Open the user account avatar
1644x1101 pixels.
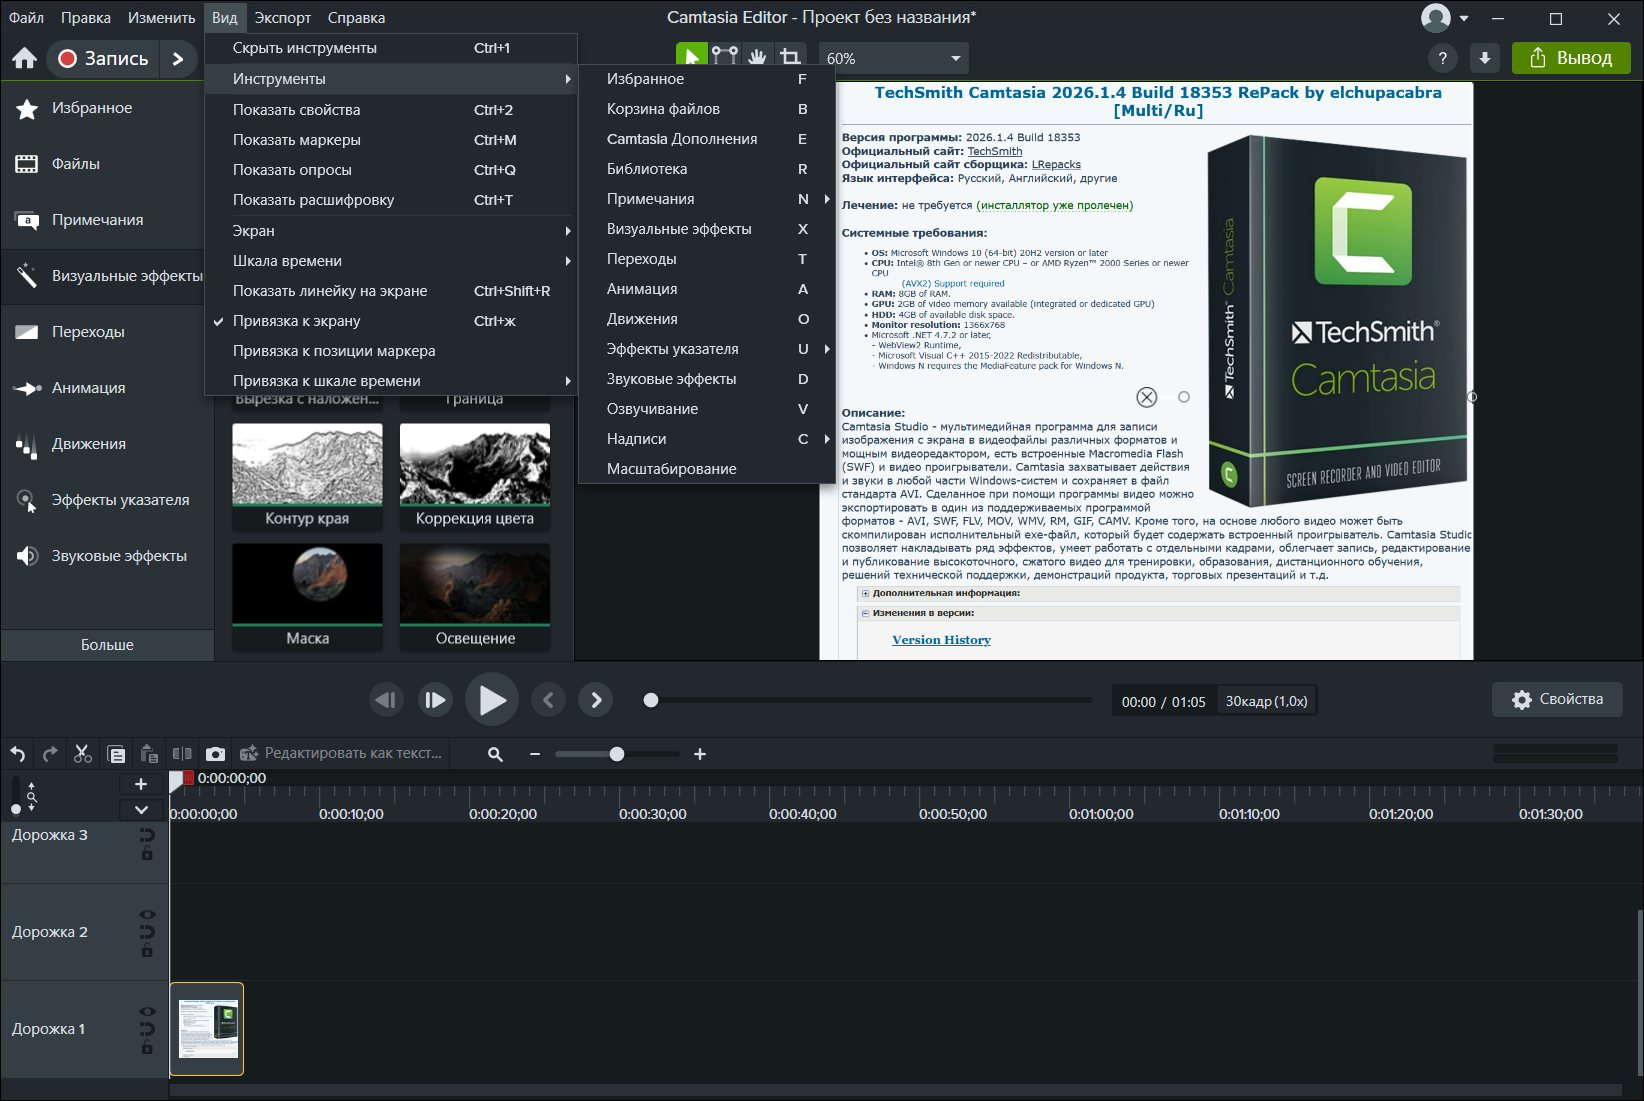click(x=1436, y=18)
